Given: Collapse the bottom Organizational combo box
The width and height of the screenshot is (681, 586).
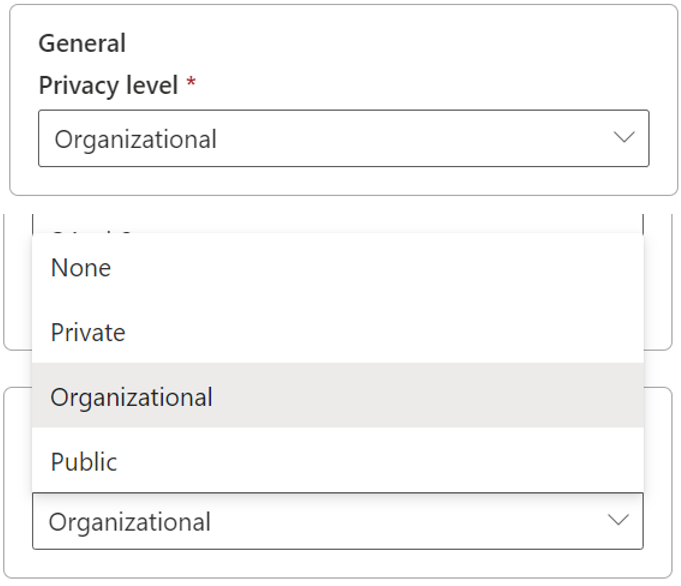Looking at the screenshot, I should tap(337, 521).
